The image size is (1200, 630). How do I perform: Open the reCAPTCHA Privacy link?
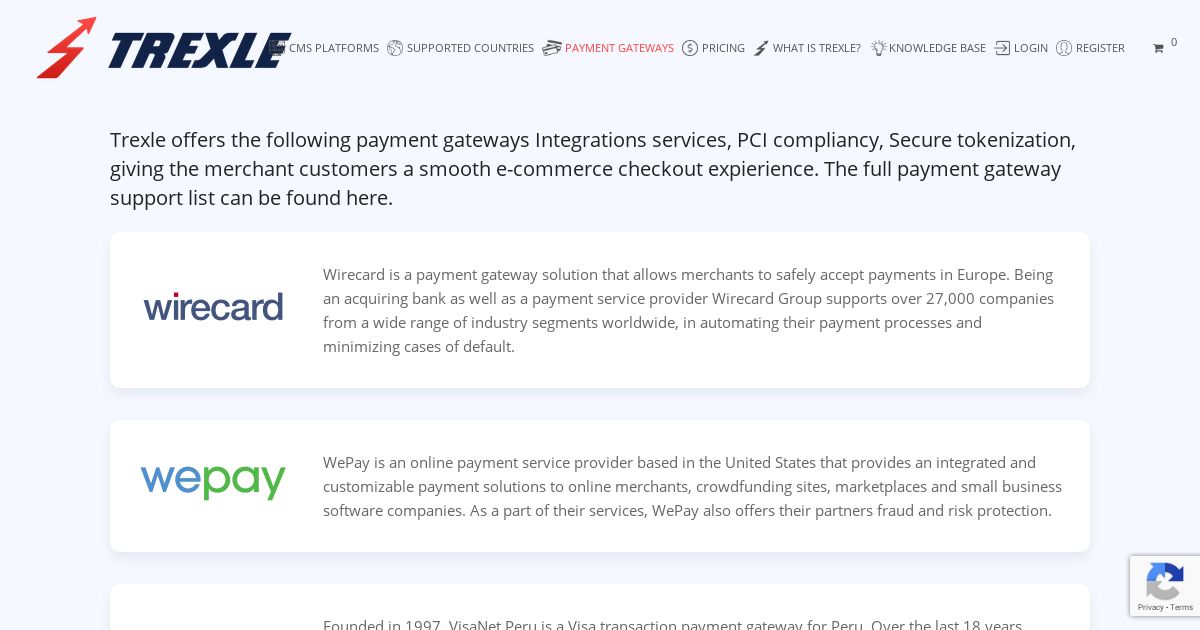1151,607
